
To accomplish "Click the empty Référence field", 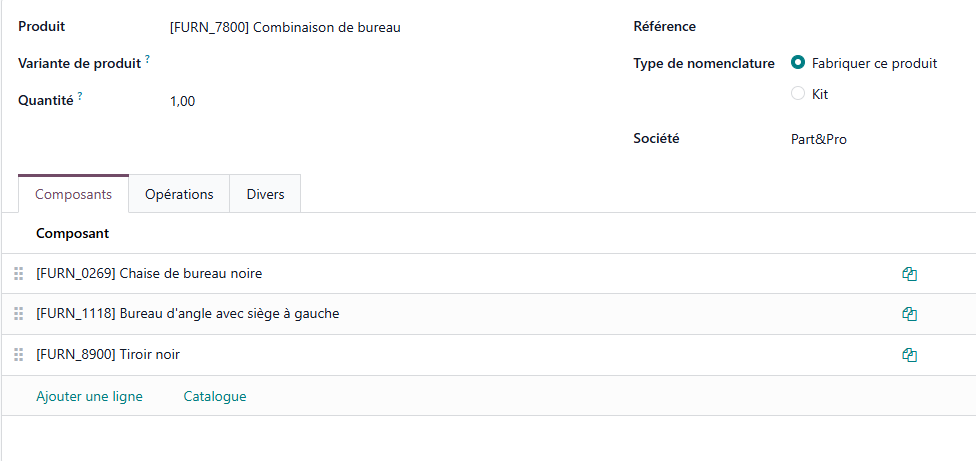I will [870, 28].
